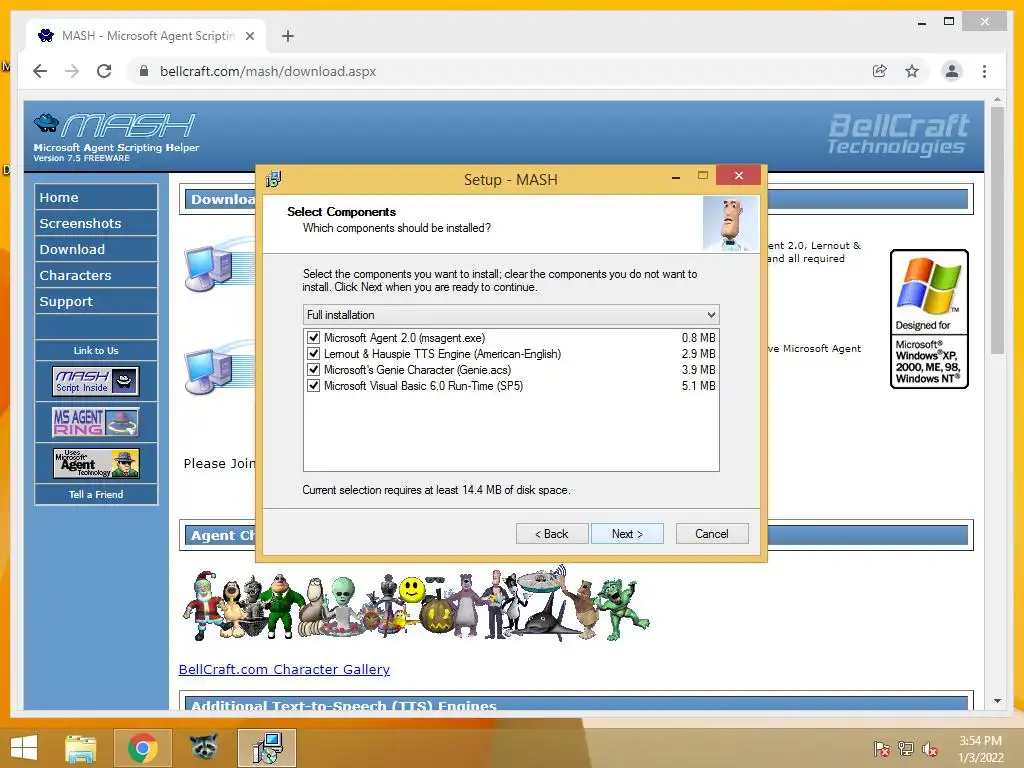Click the Chrome taskbar icon

(x=142, y=748)
